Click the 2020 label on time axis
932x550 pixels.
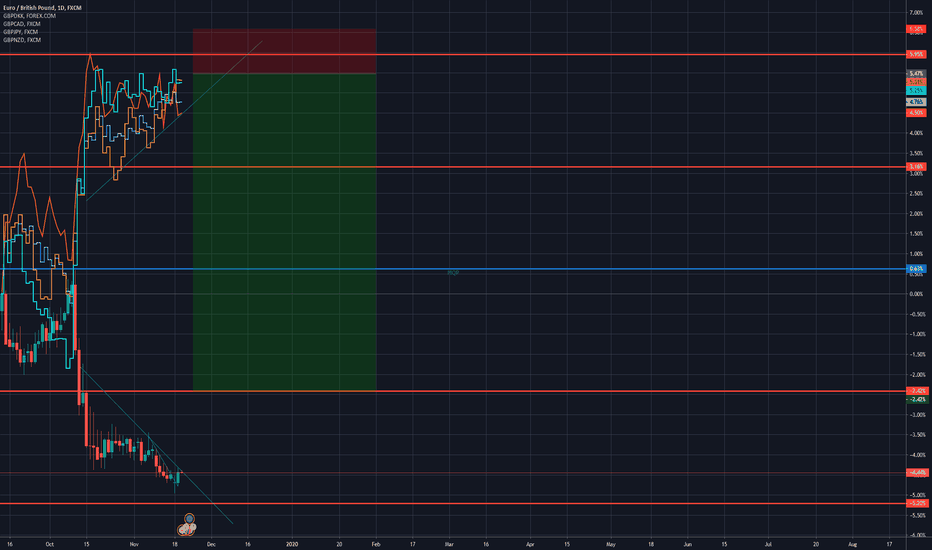pyautogui.click(x=292, y=543)
